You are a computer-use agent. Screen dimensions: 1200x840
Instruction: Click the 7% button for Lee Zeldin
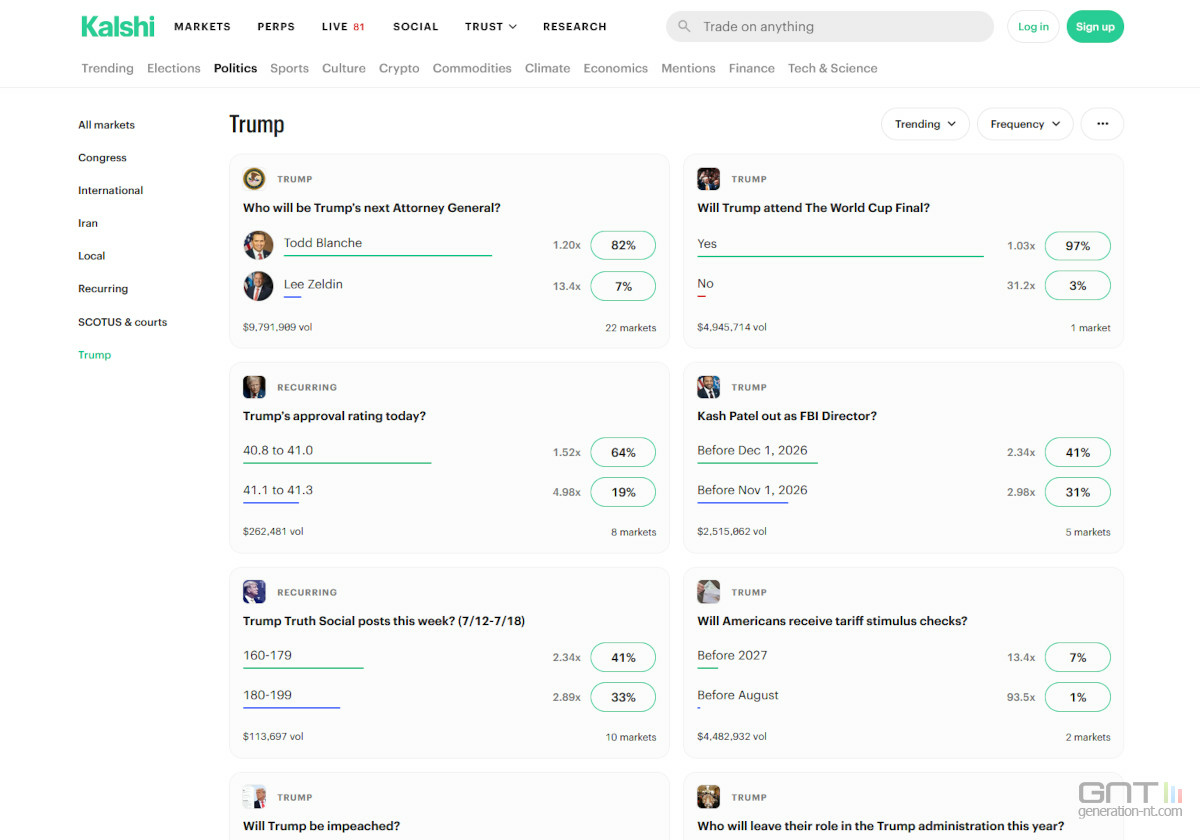pos(623,286)
